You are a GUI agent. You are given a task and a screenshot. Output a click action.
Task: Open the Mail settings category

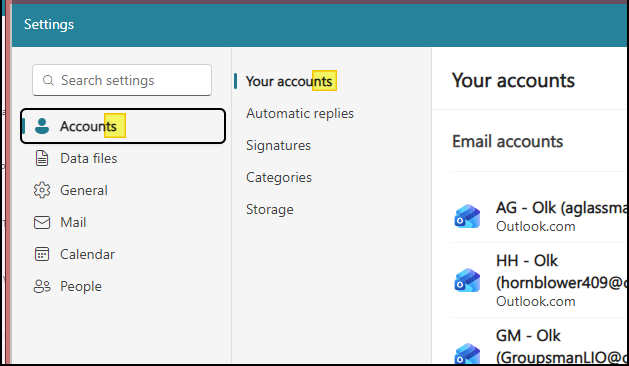[123, 222]
